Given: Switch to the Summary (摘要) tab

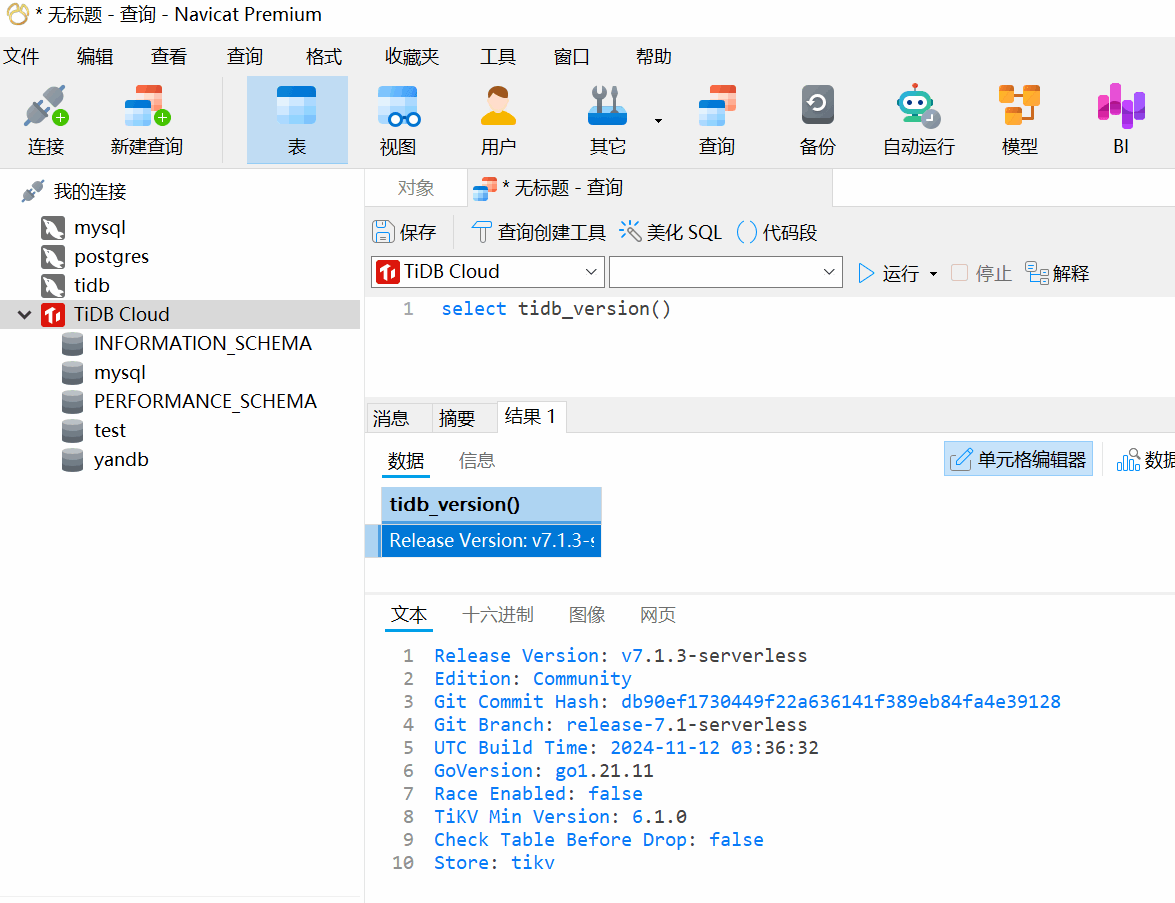Looking at the screenshot, I should point(465,418).
